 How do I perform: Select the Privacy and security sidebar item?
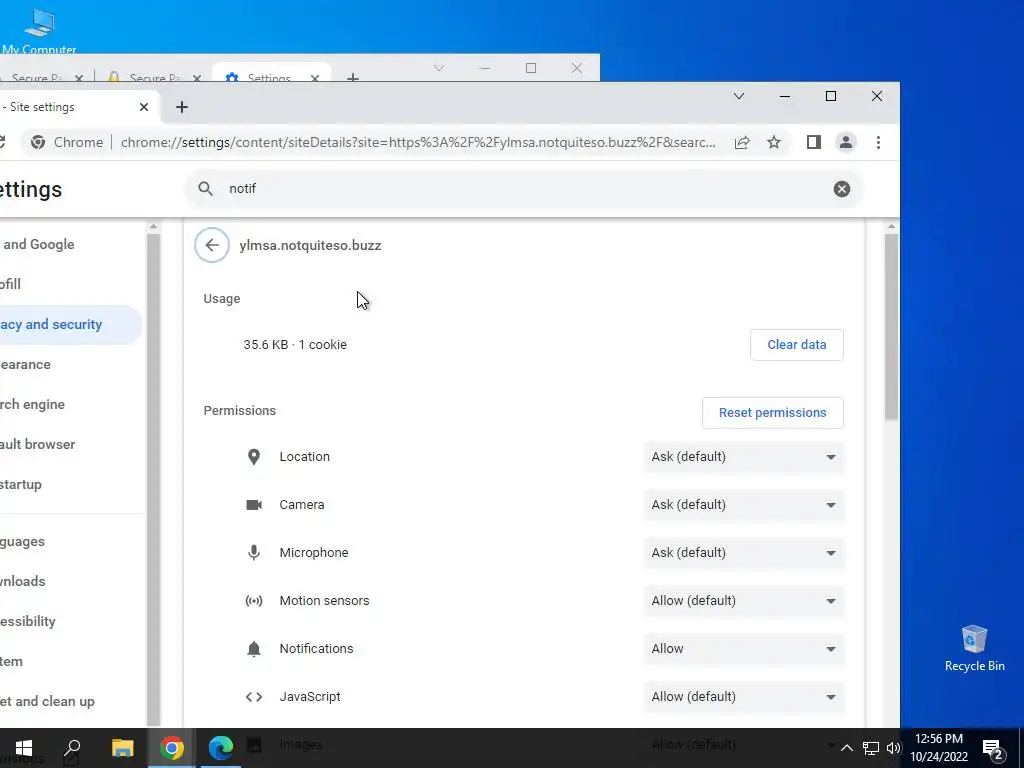(x=69, y=325)
